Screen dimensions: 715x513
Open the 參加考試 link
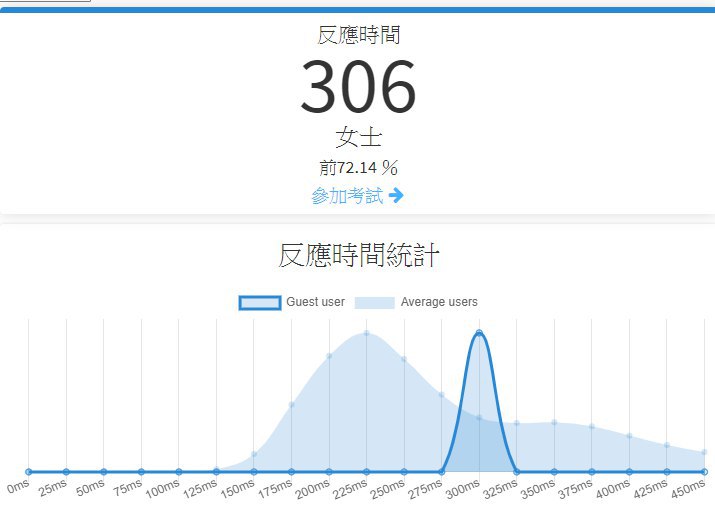347,196
